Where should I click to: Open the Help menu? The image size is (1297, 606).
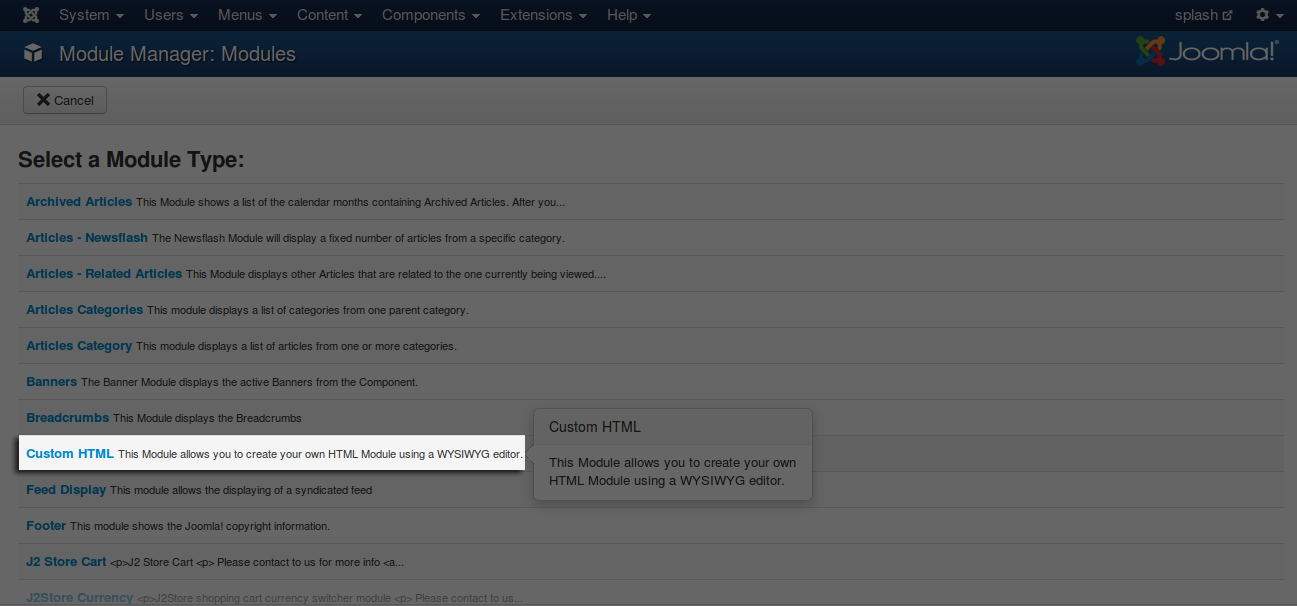pyautogui.click(x=628, y=15)
